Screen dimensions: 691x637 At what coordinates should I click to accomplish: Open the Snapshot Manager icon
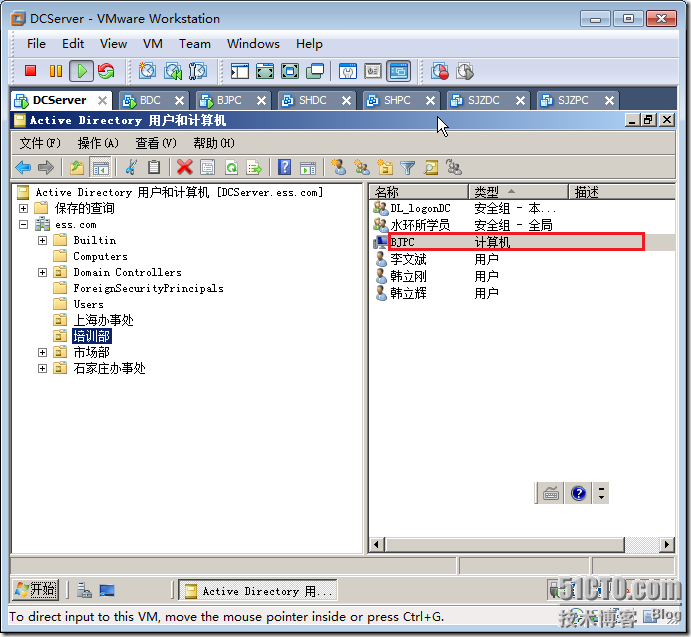(x=198, y=71)
